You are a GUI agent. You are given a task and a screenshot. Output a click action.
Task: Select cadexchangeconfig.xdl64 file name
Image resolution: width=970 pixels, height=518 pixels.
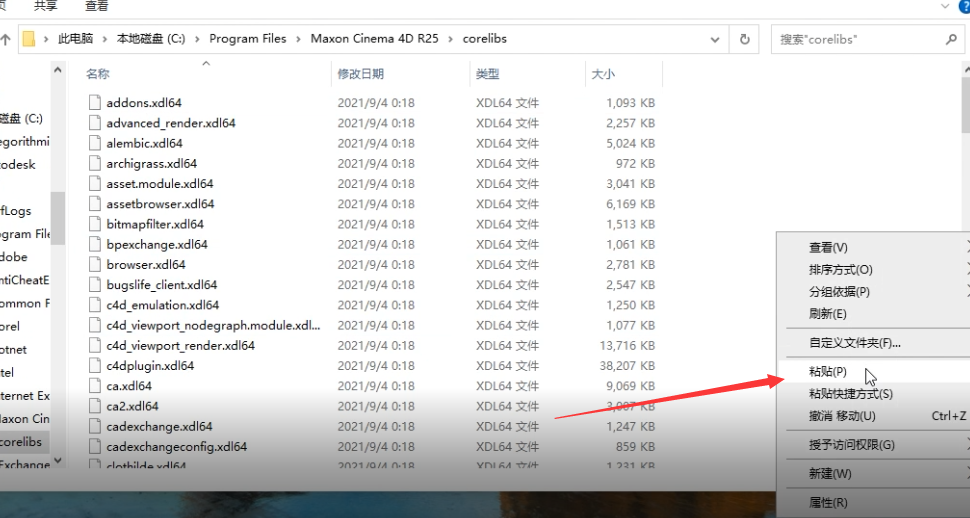point(176,446)
